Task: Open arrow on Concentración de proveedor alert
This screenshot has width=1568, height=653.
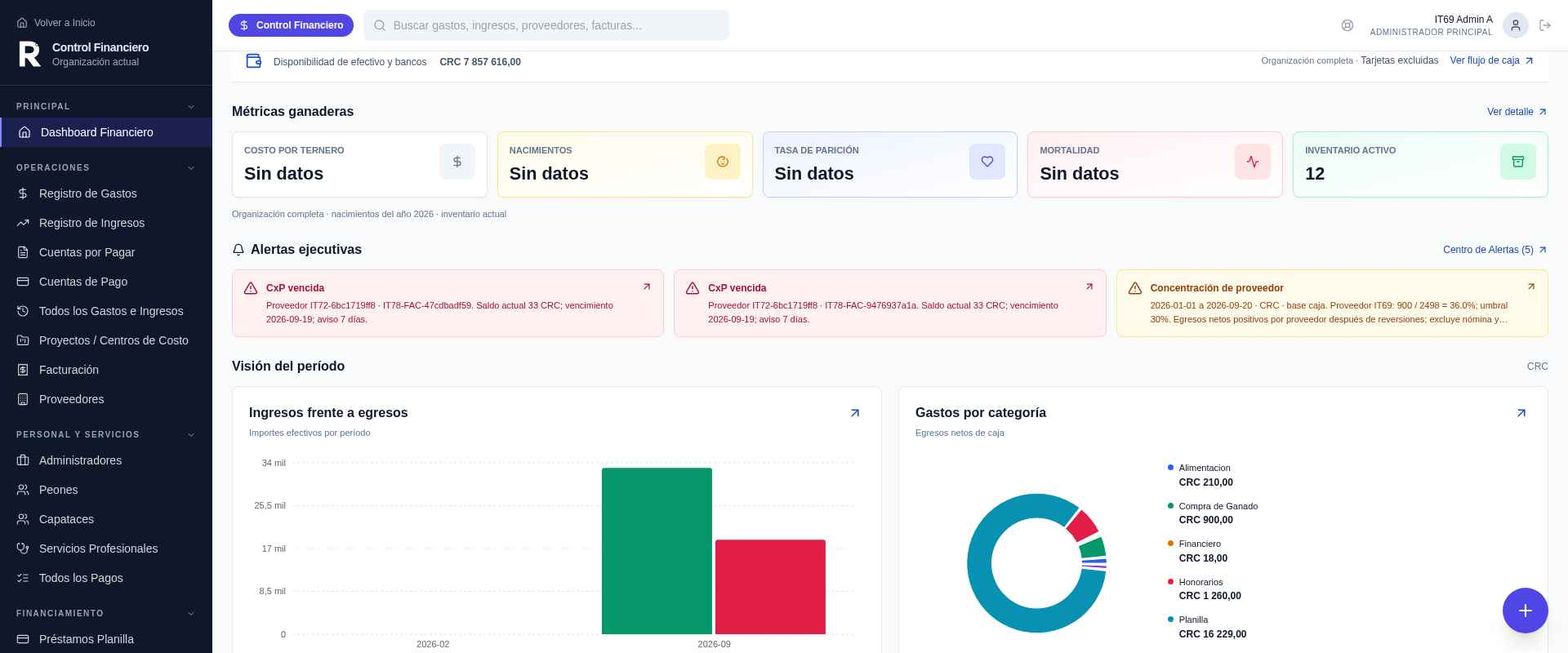Action: (1531, 287)
